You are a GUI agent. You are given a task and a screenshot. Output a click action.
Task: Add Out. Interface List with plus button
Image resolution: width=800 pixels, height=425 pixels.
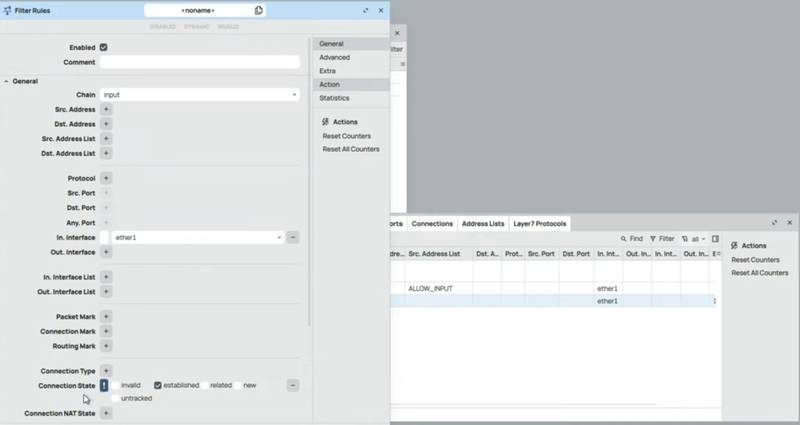click(106, 292)
